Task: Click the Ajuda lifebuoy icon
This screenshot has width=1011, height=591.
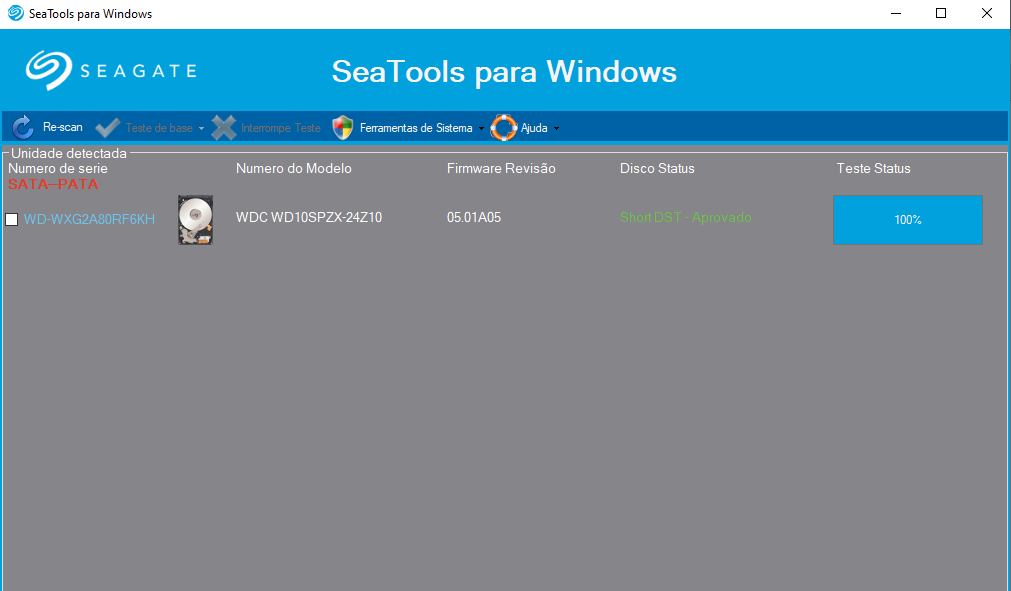Action: pyautogui.click(x=504, y=128)
